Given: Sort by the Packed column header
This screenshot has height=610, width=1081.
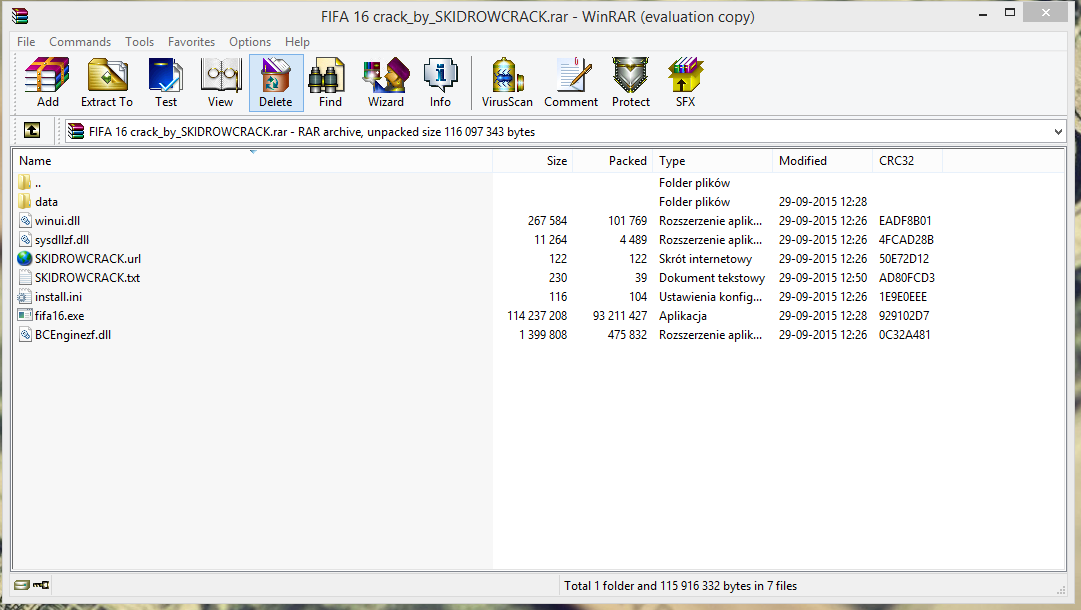Looking at the screenshot, I should (x=612, y=161).
